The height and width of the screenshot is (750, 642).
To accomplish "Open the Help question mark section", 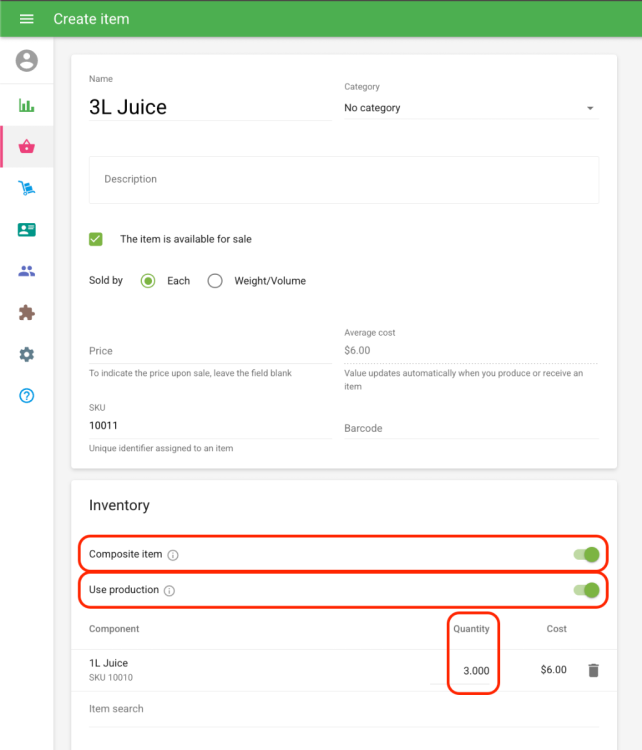I will (x=26, y=396).
